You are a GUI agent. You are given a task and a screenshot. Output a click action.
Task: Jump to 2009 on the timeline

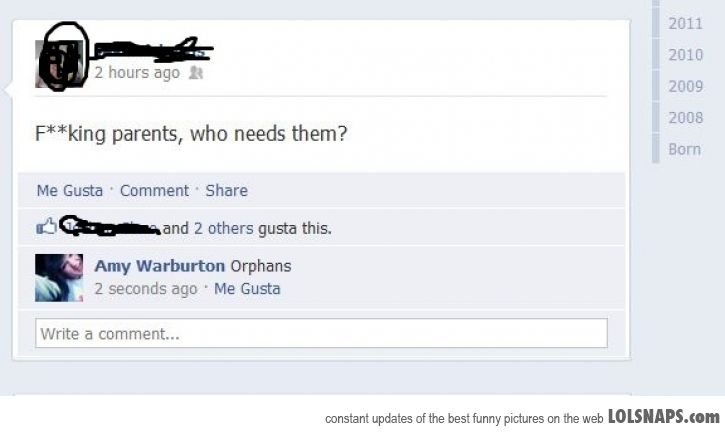(685, 86)
